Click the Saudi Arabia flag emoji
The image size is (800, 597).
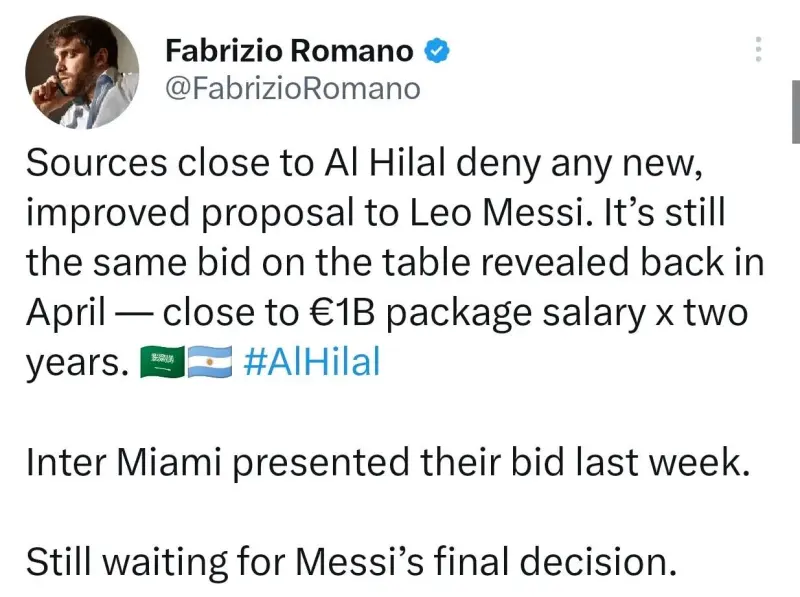(162, 362)
